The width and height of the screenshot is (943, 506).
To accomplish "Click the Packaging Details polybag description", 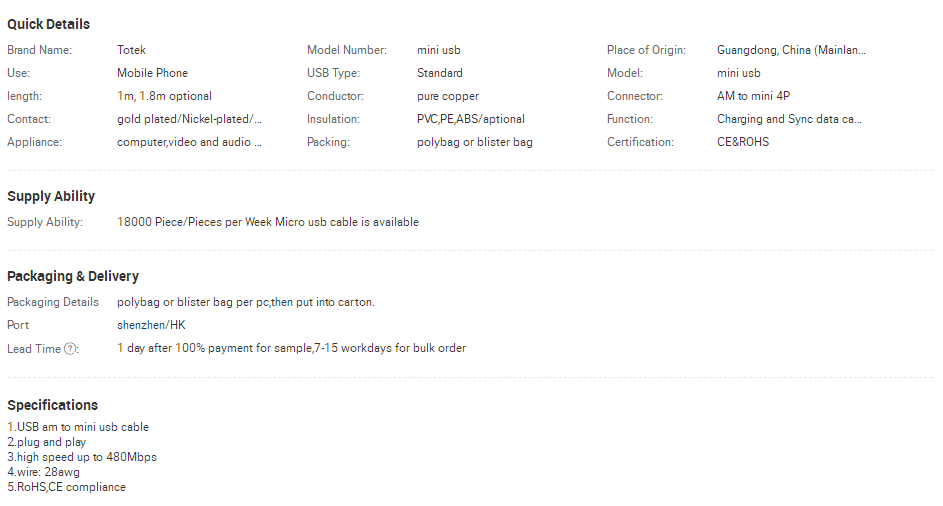I will click(245, 302).
